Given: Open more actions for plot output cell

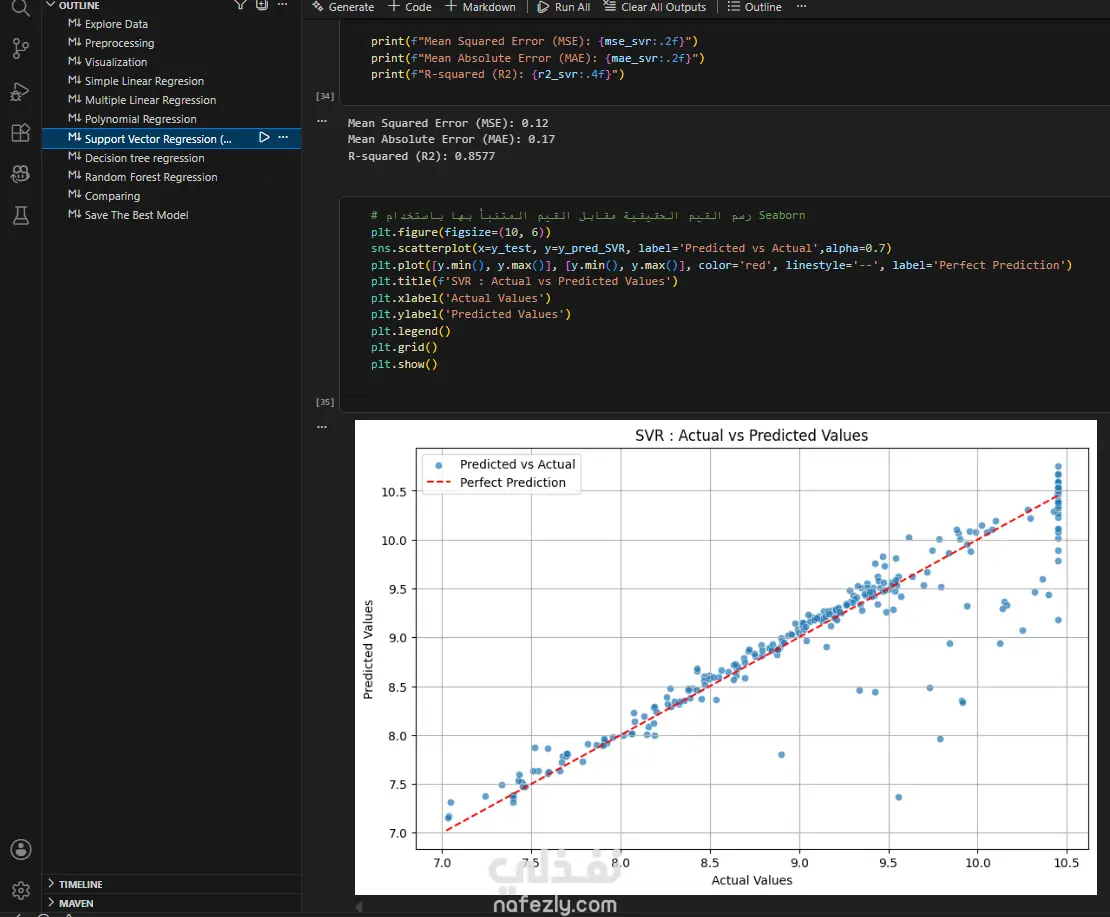Looking at the screenshot, I should [x=322, y=427].
